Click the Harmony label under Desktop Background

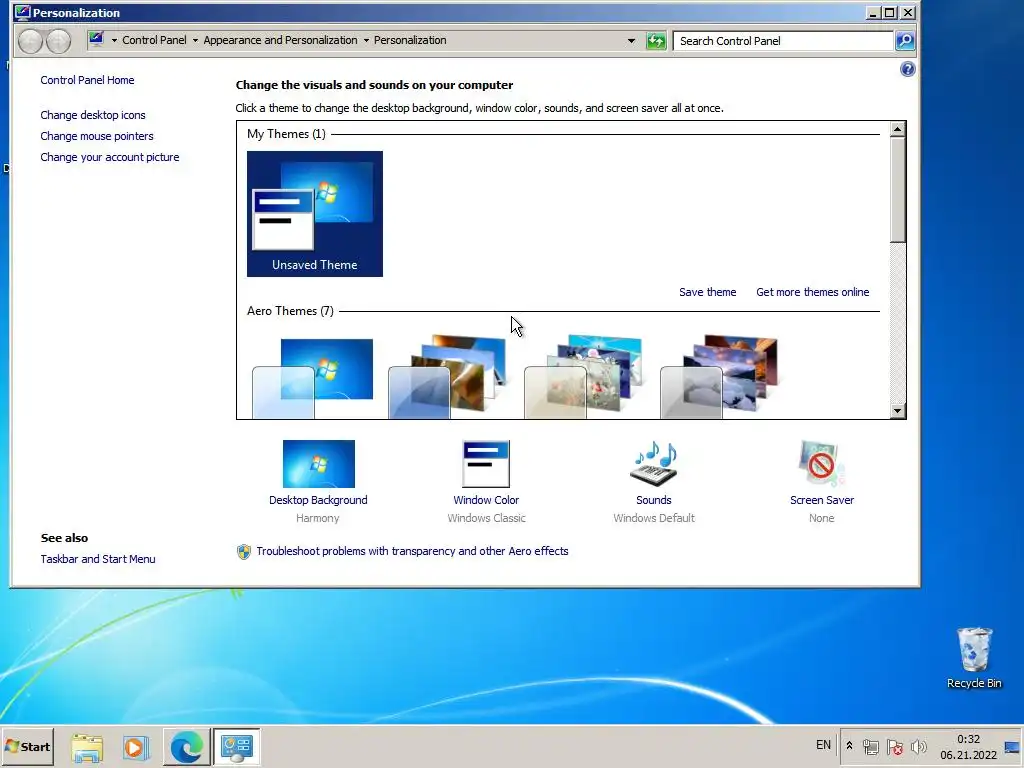(x=317, y=518)
